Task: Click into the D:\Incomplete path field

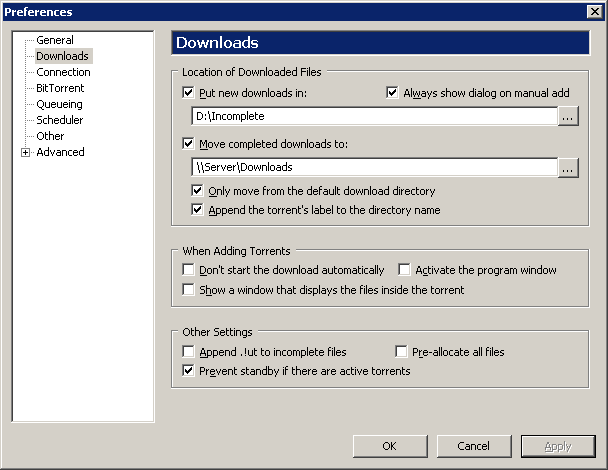Action: (x=375, y=116)
